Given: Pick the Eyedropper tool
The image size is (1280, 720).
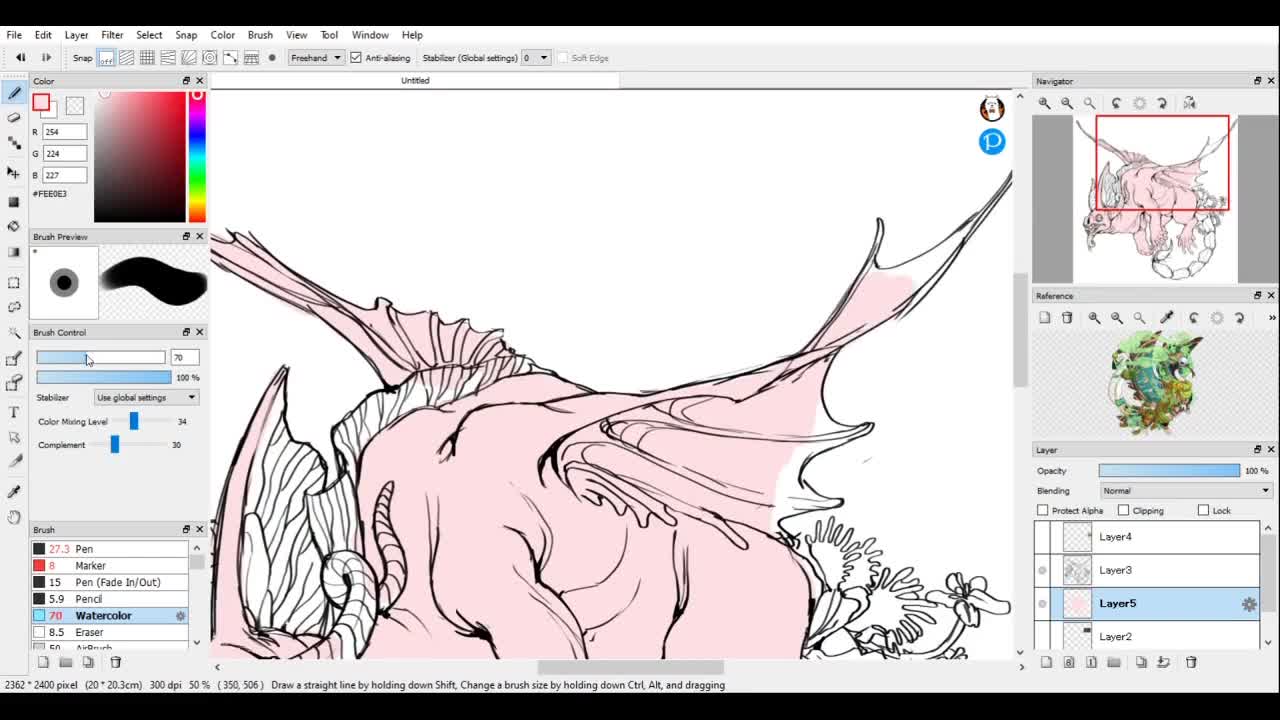Looking at the screenshot, I should pos(14,491).
